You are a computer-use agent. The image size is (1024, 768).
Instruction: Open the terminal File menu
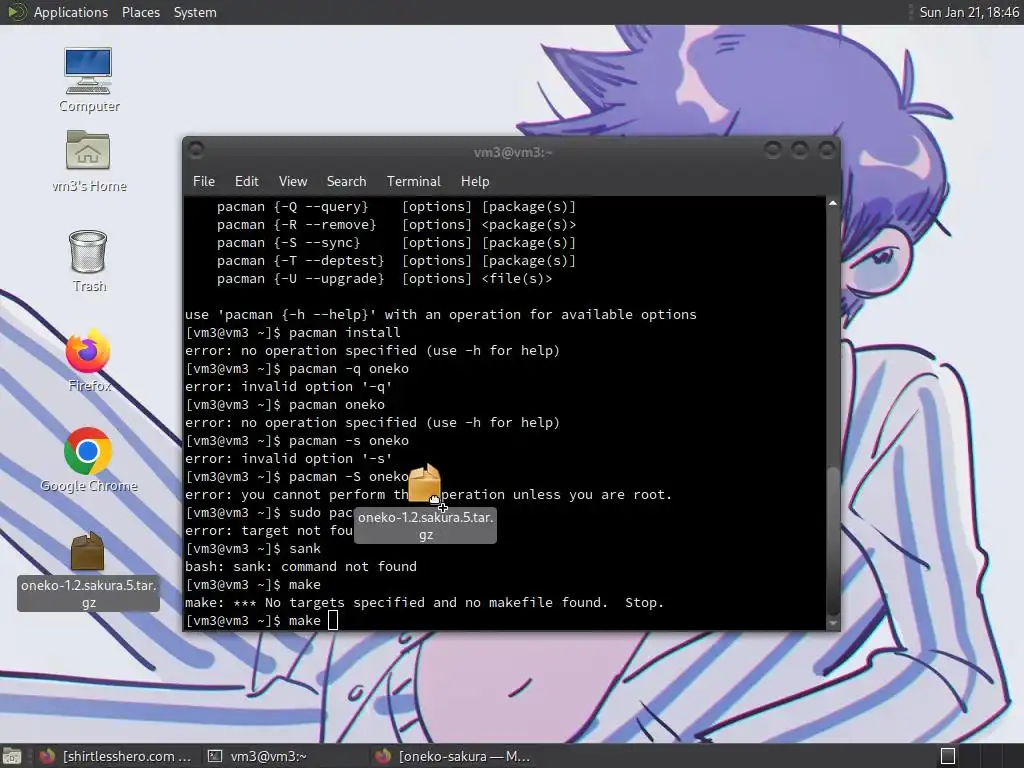204,181
